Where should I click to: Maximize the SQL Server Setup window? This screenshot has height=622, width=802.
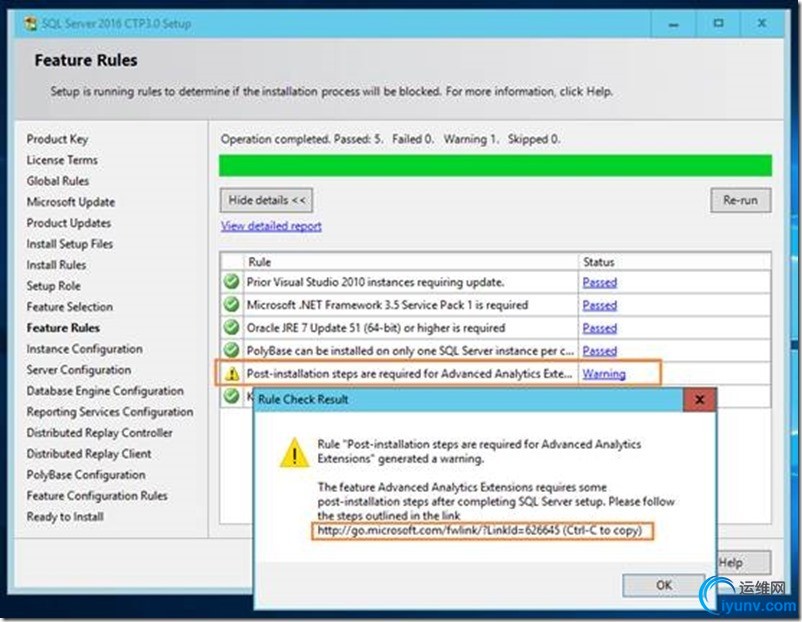718,24
